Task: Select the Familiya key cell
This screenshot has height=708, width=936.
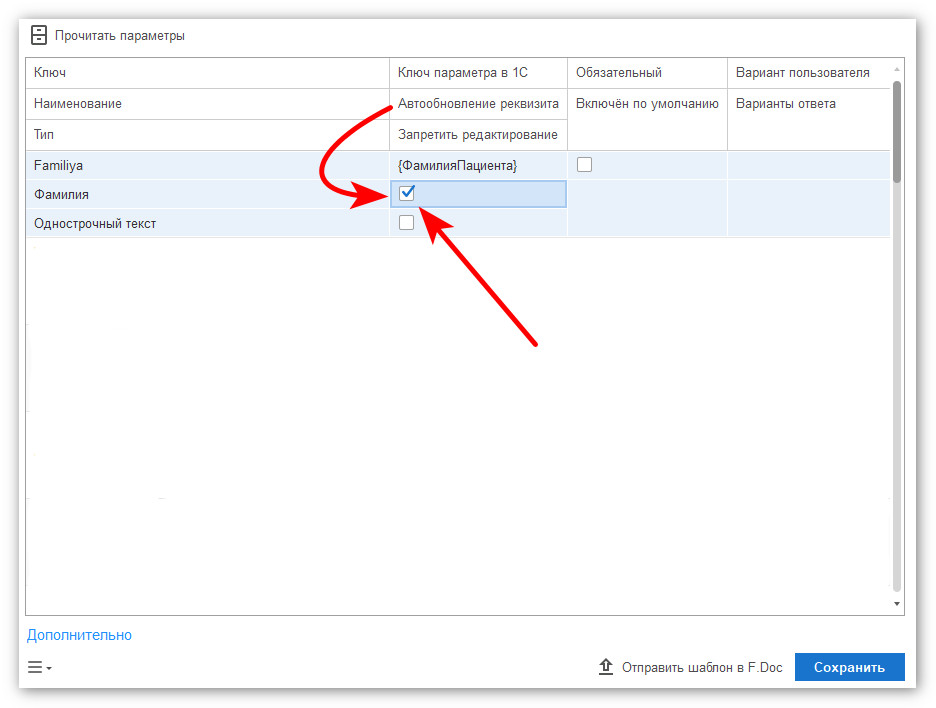Action: coord(208,165)
